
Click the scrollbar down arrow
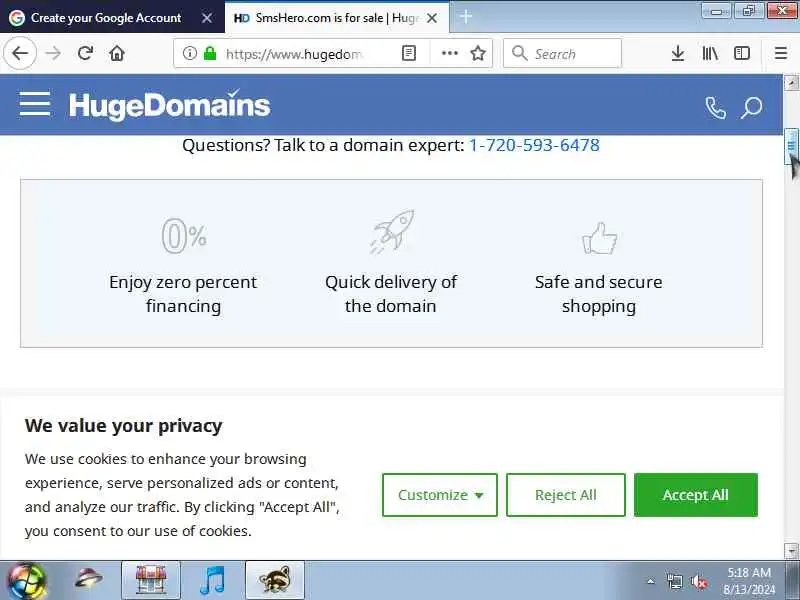tap(791, 551)
